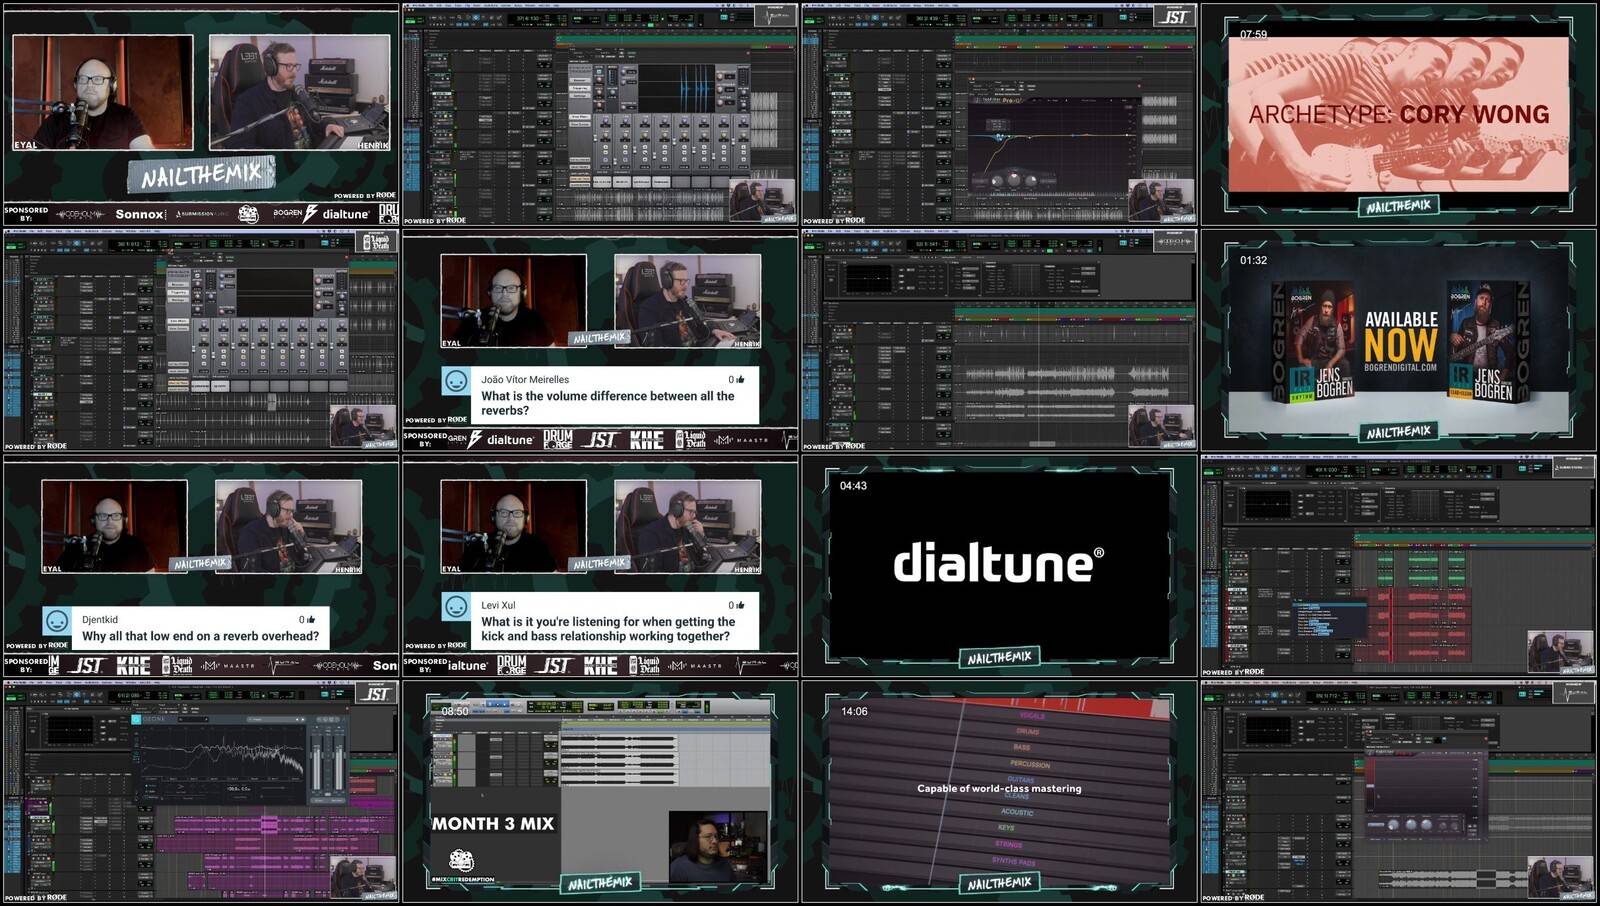Click the avatar icon beside Levi Xul

456,607
